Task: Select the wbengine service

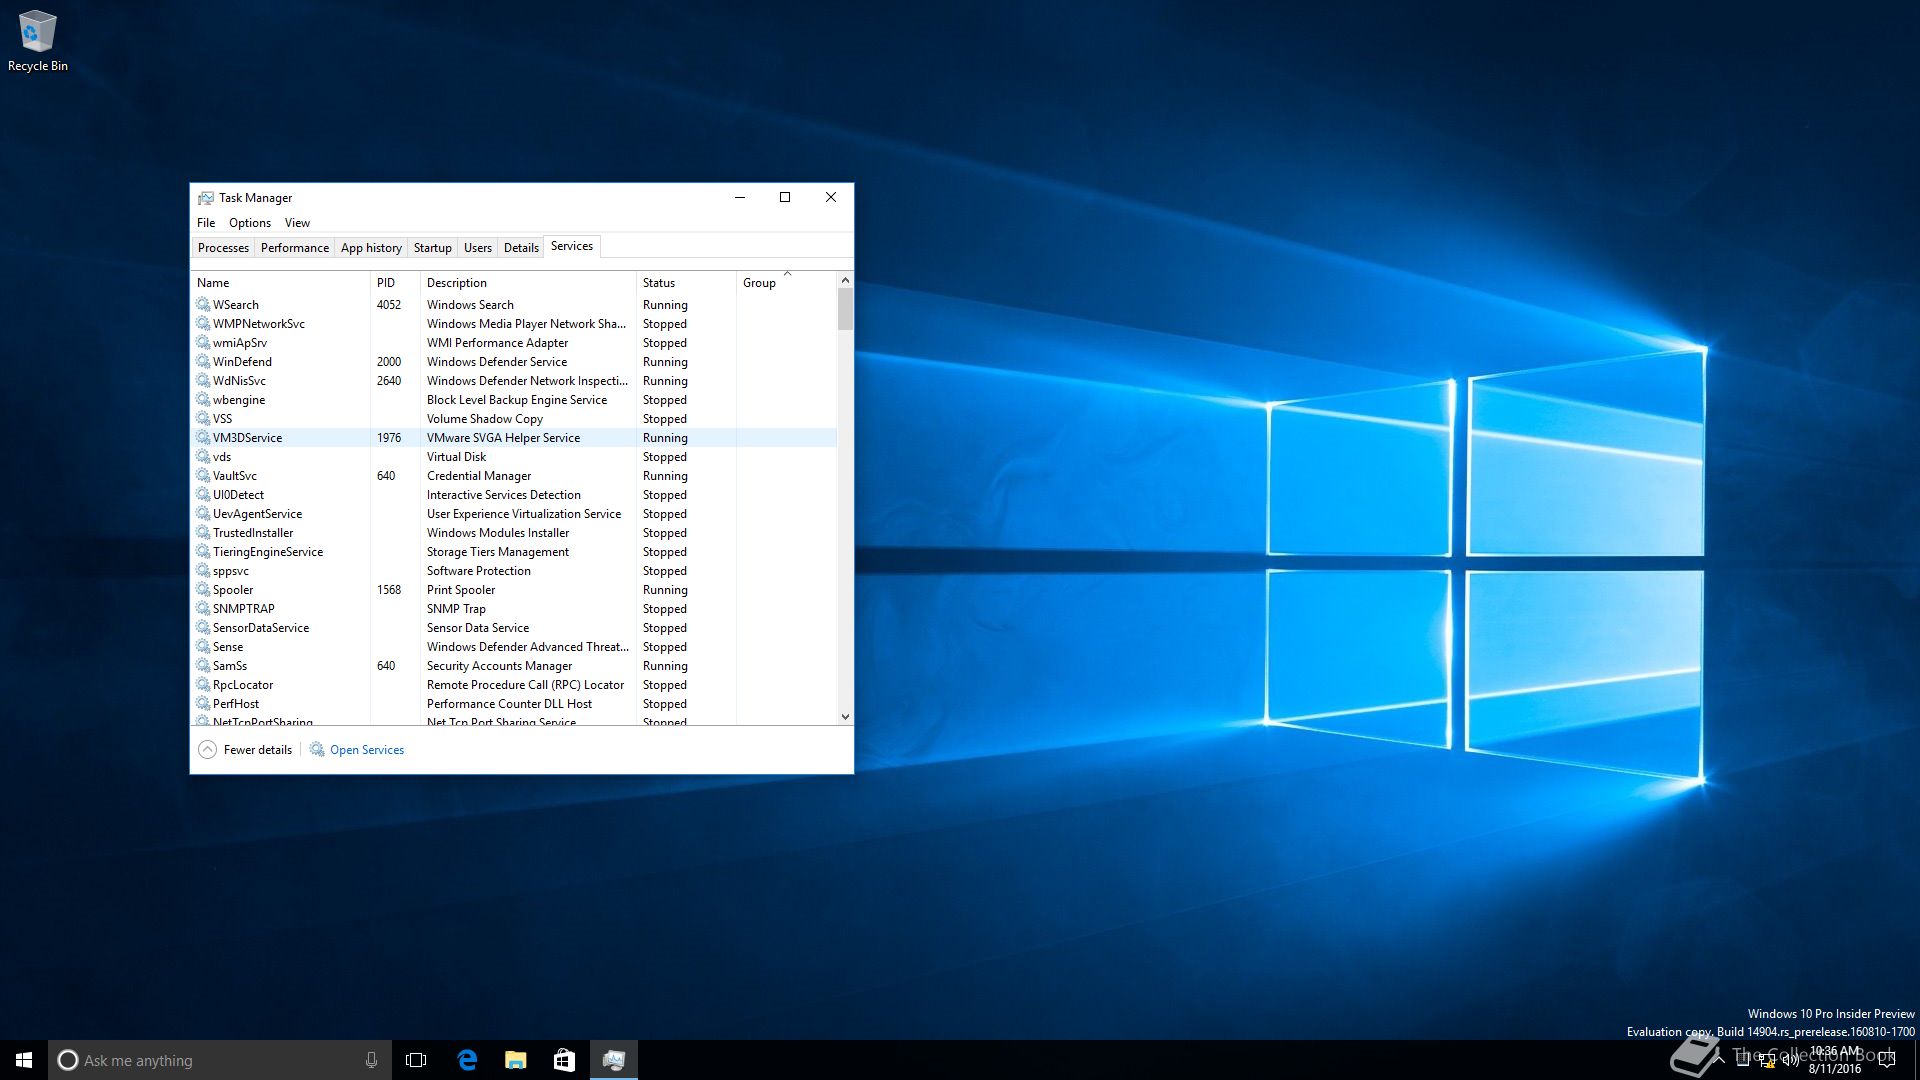Action: (514, 400)
